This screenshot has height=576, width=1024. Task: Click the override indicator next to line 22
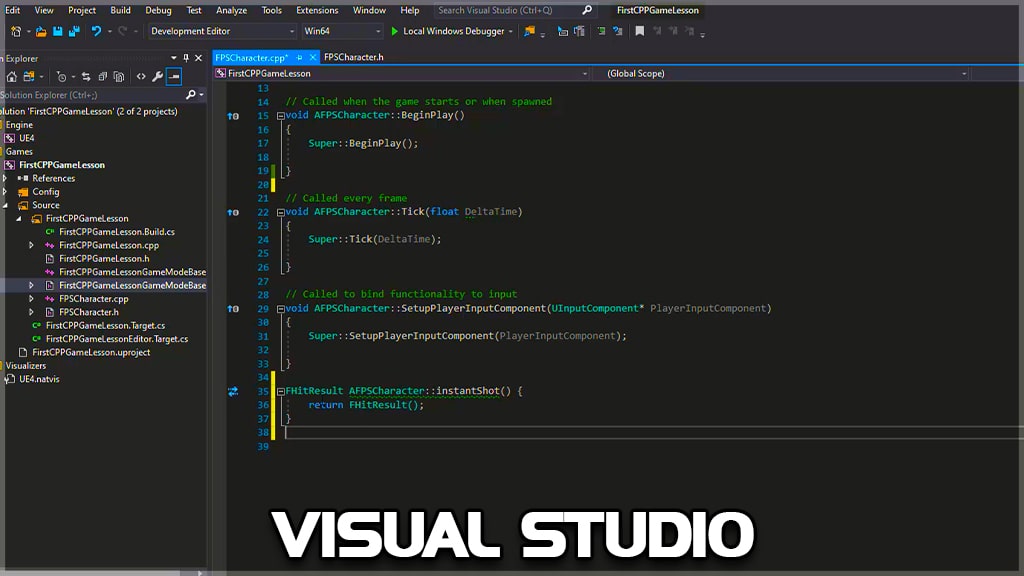click(x=233, y=212)
